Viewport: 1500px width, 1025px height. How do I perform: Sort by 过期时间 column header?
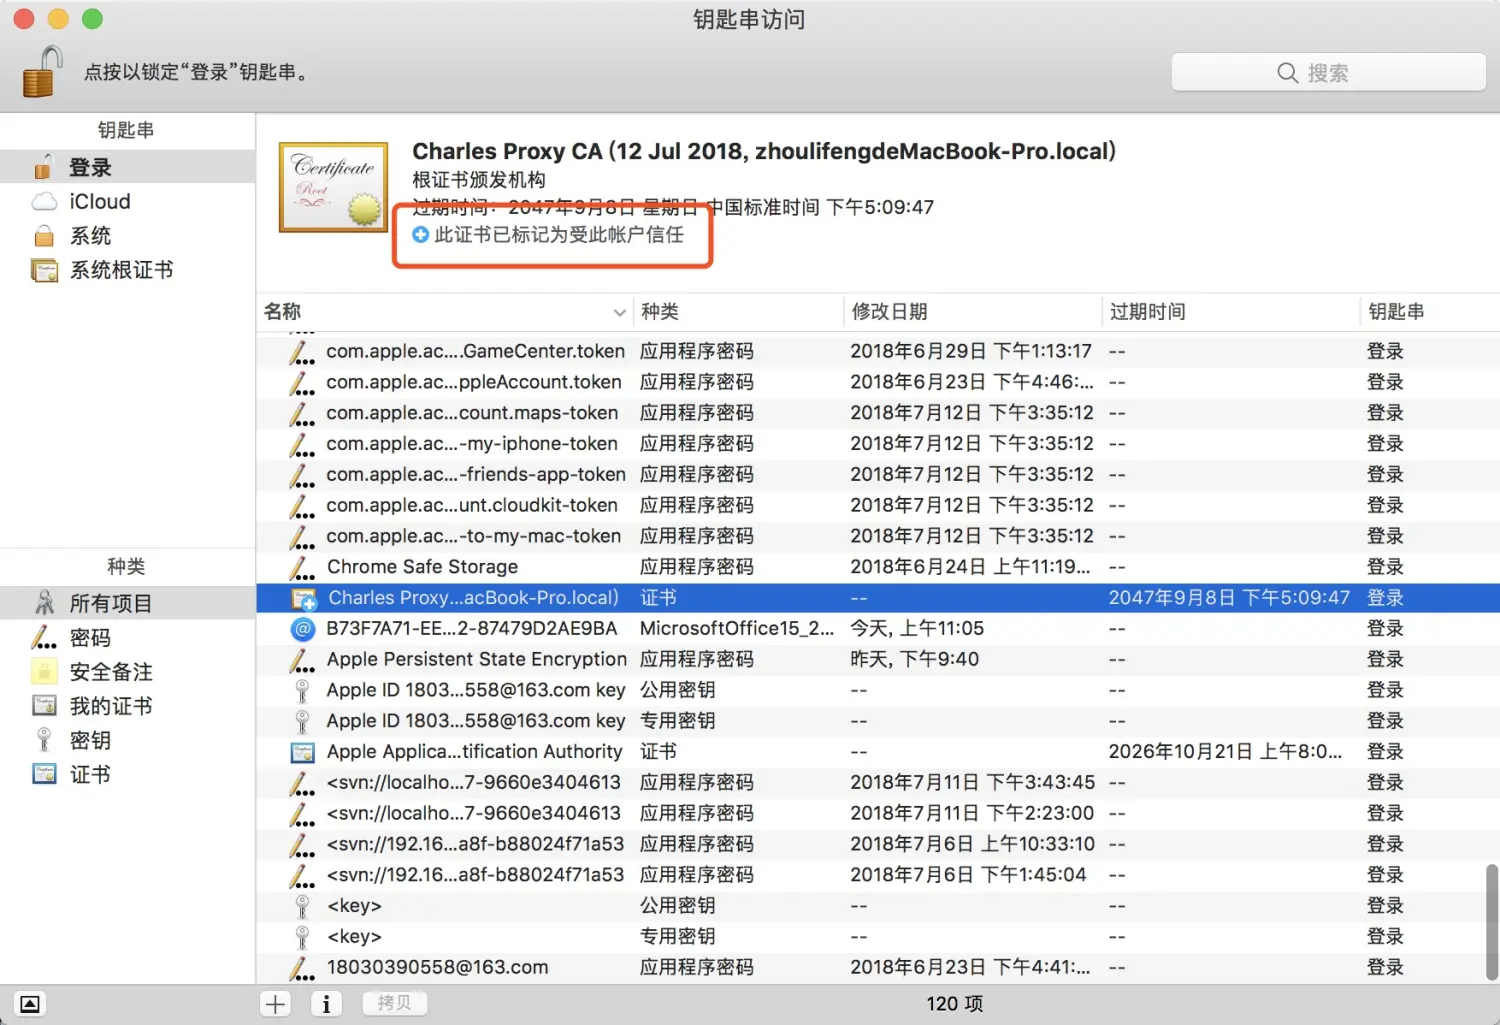point(1230,312)
